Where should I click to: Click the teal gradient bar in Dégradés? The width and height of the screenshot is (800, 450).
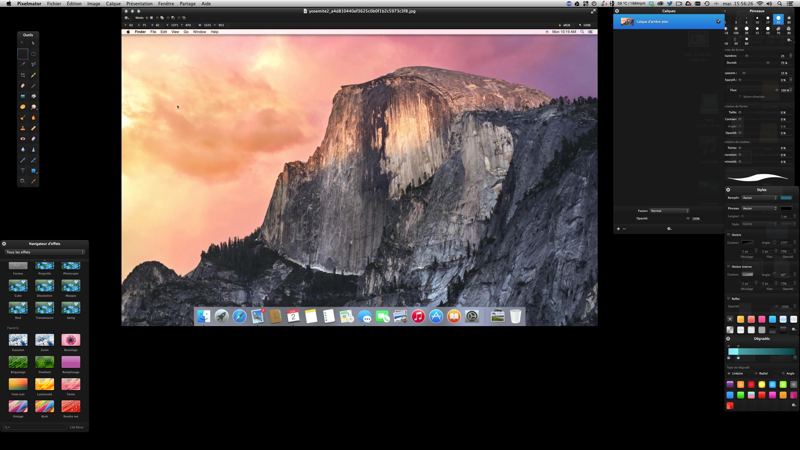tap(762, 352)
